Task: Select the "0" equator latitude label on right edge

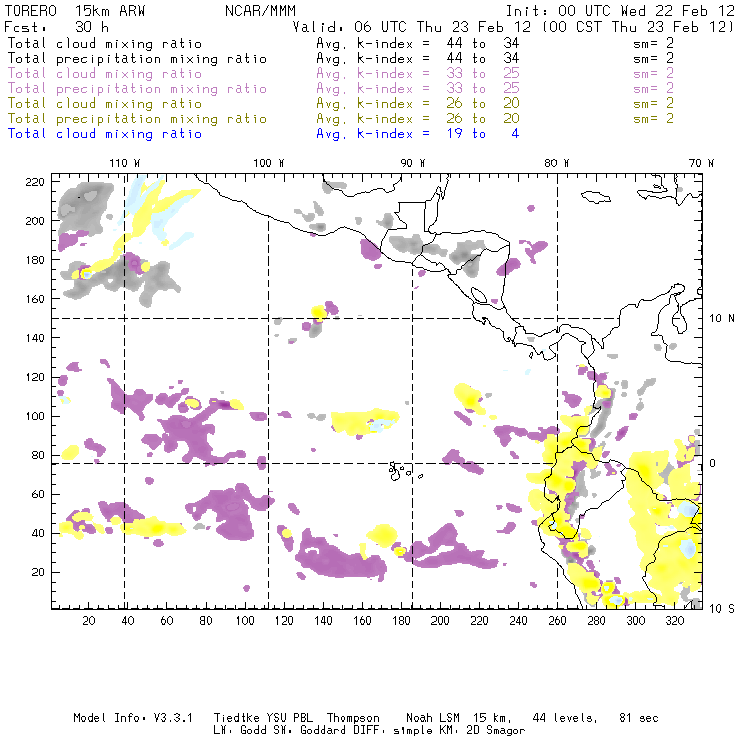Action: (713, 463)
